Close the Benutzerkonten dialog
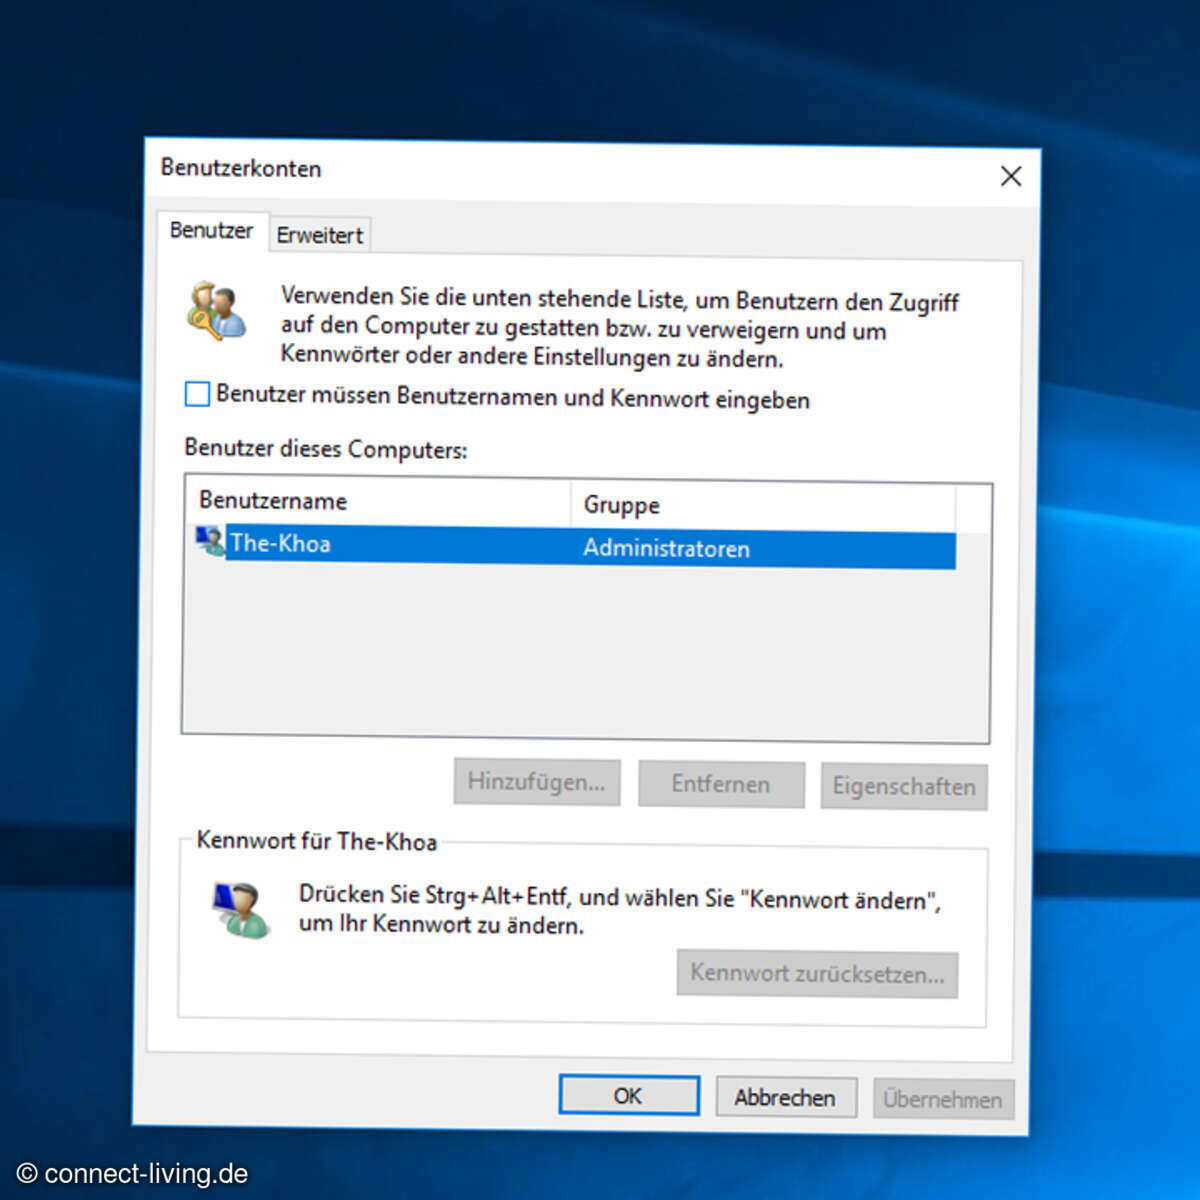 [1011, 176]
